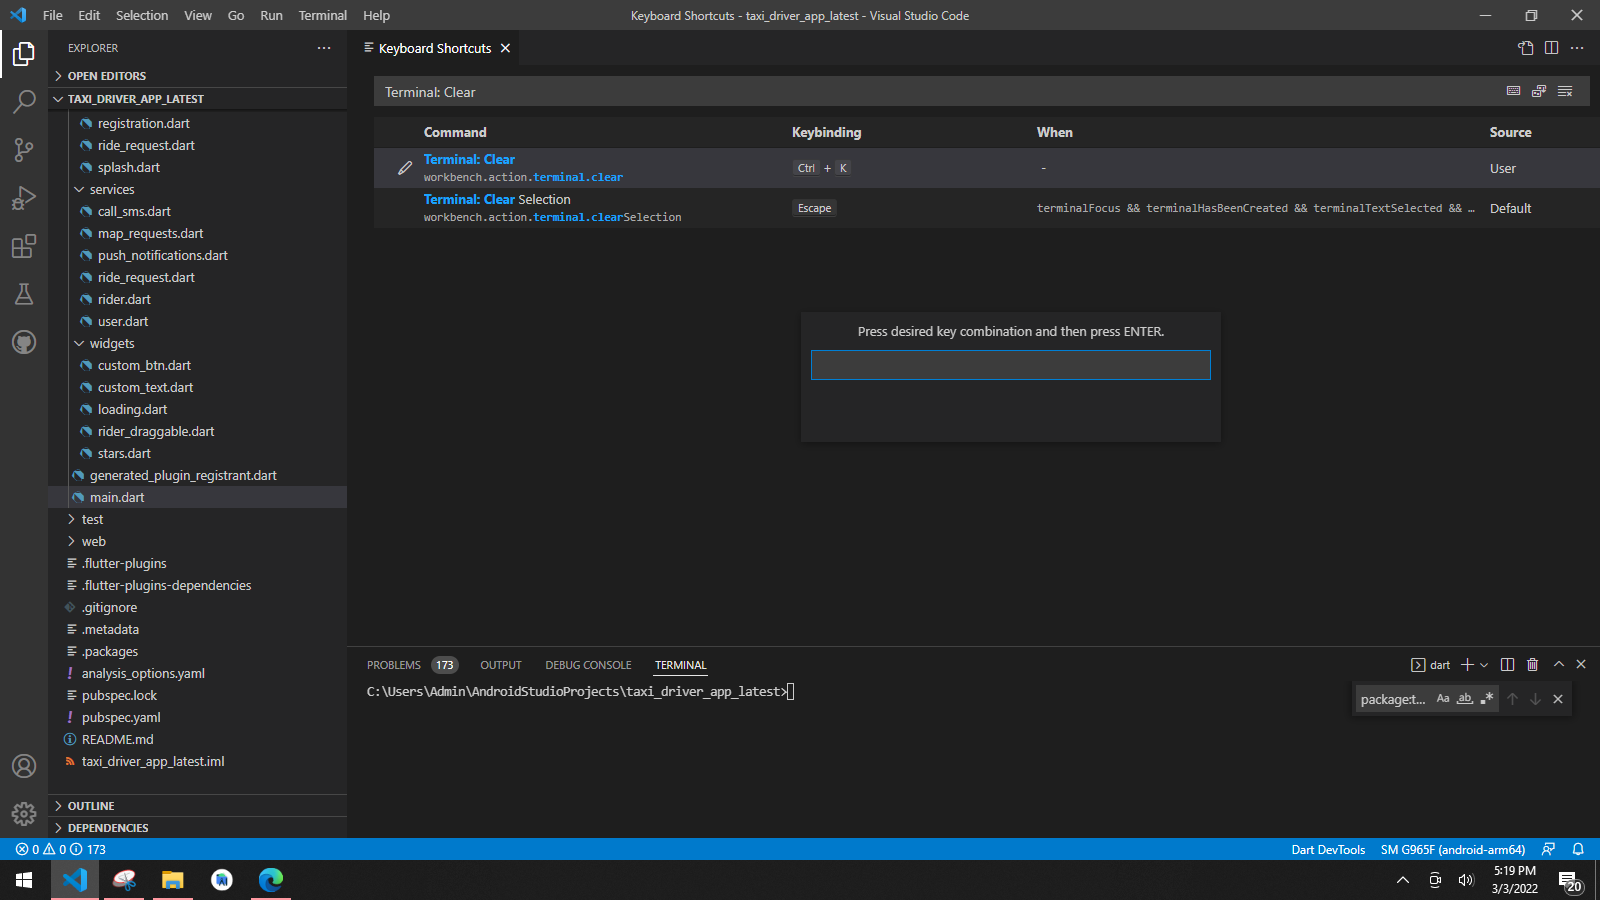
Task: Open the Terminal menu in the menu bar
Action: pyautogui.click(x=322, y=15)
